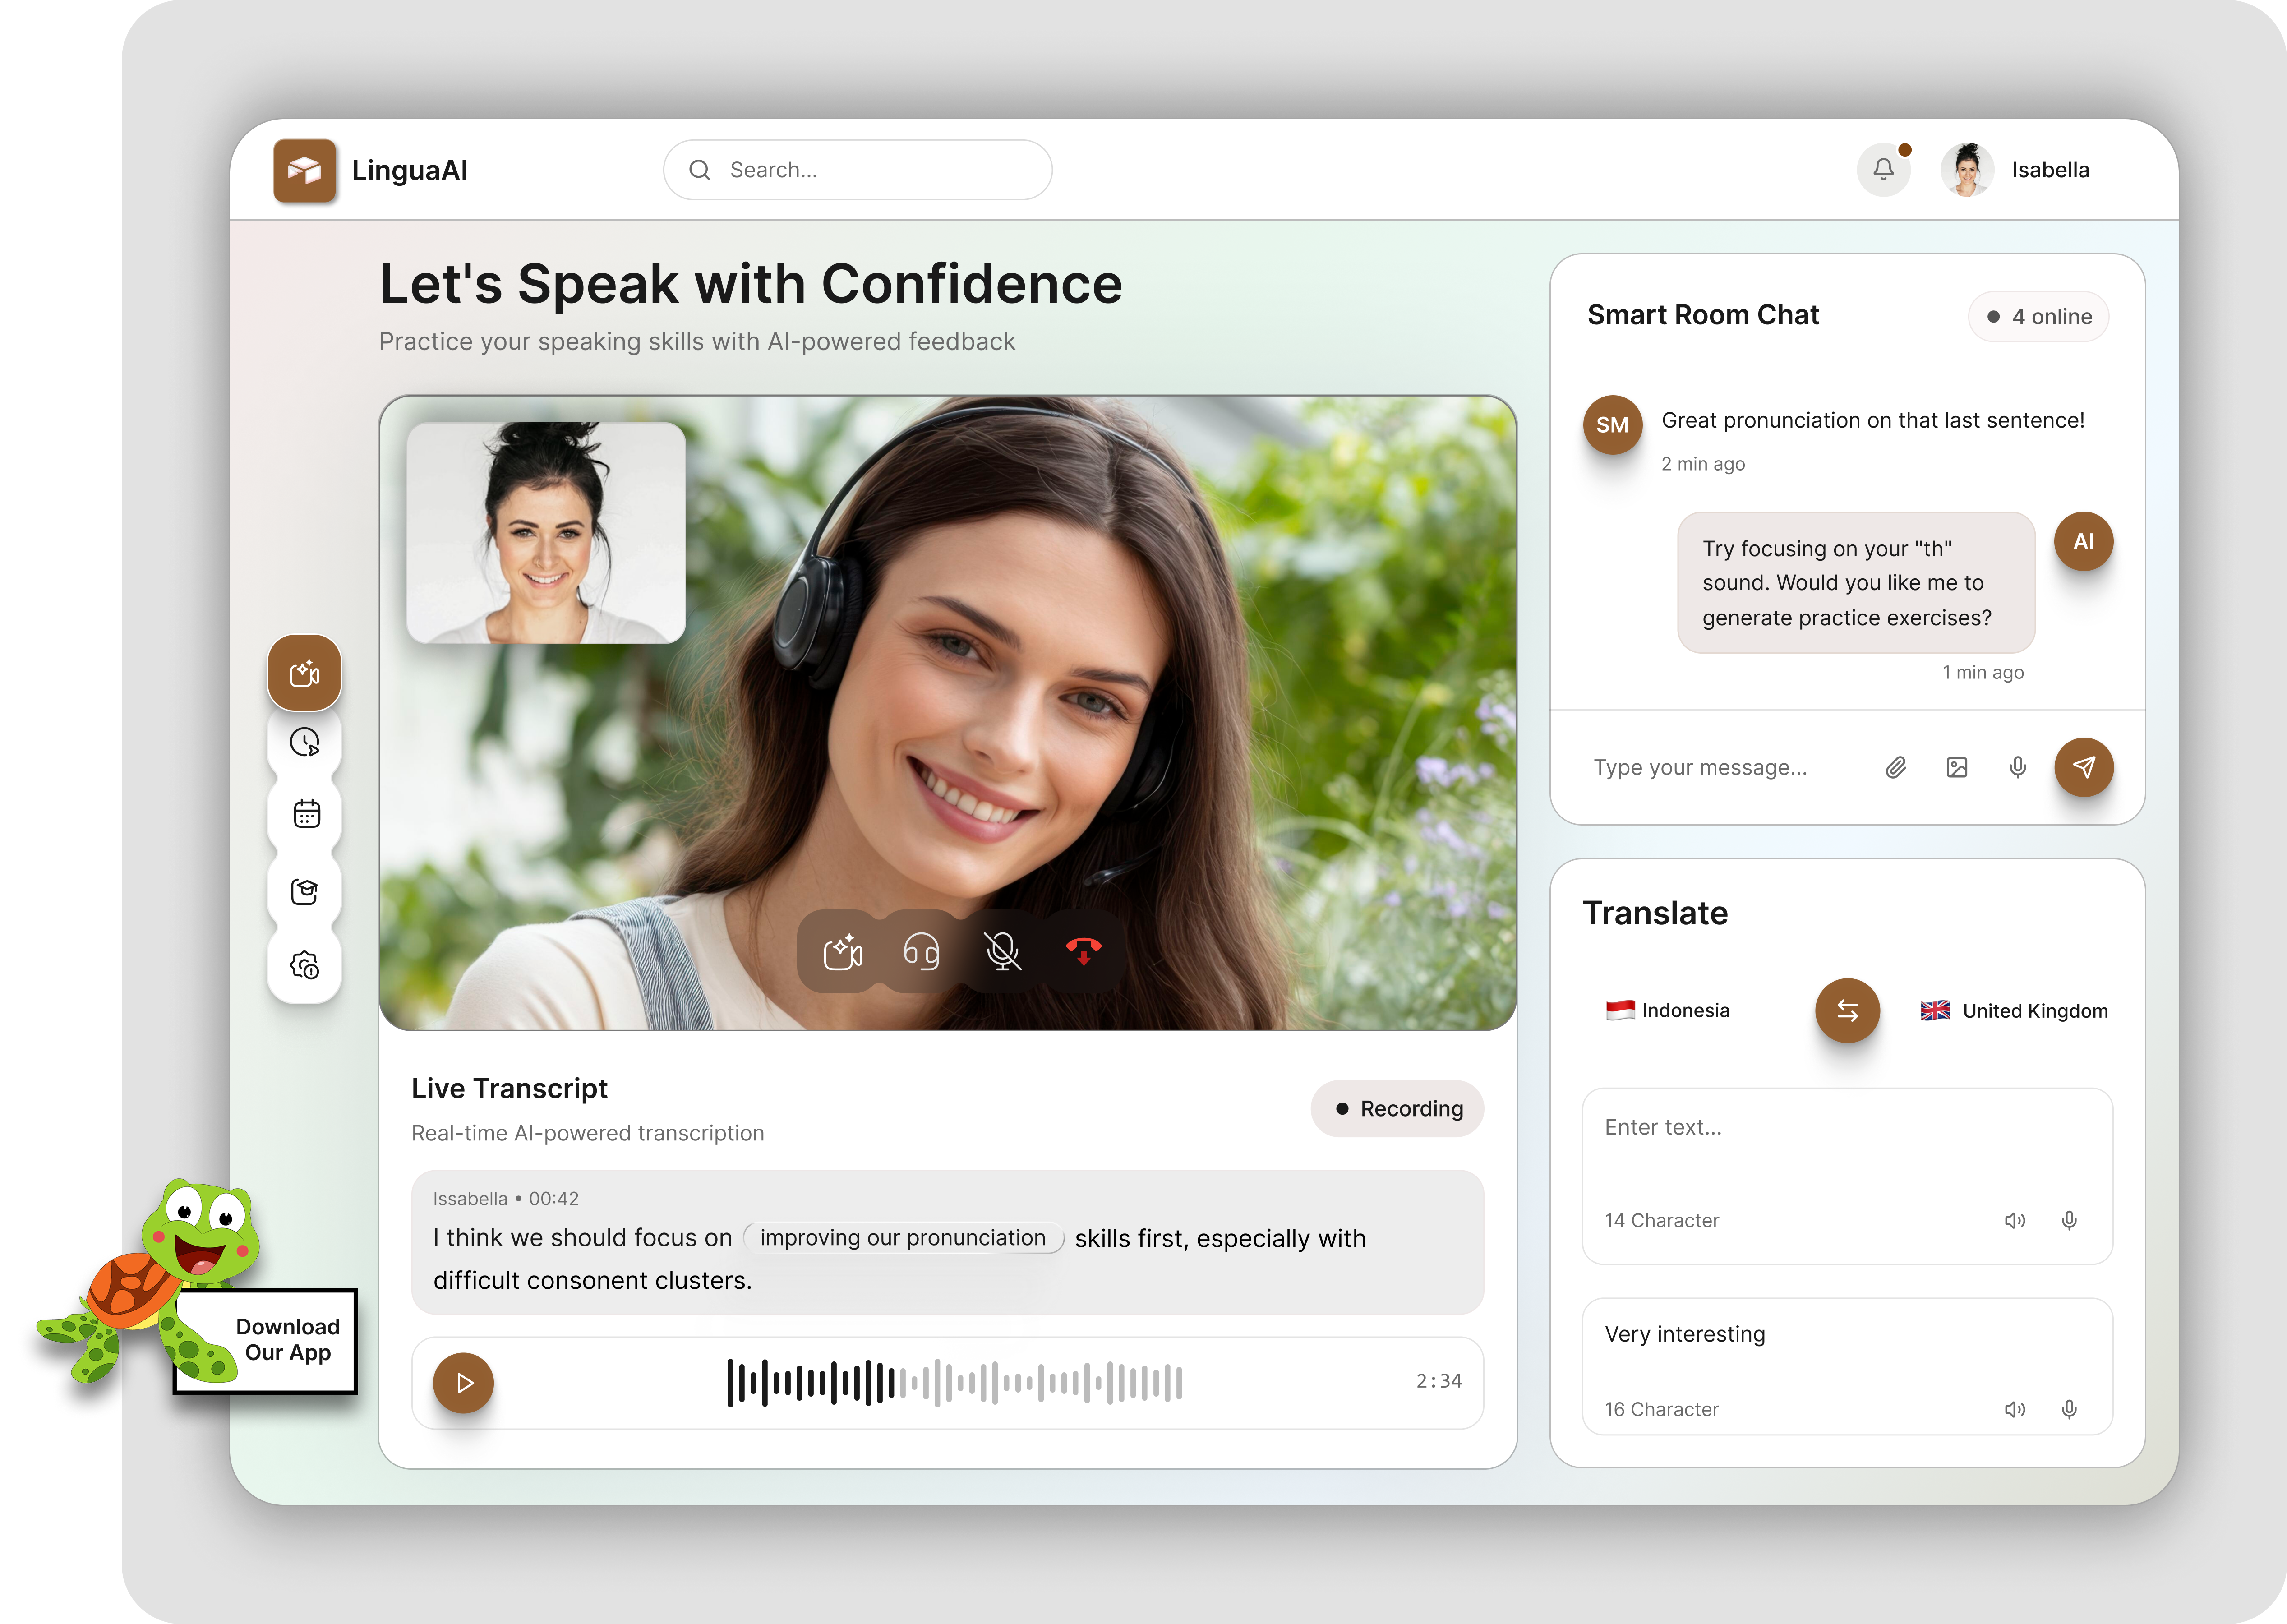Toggle AI camera in video call controls
This screenshot has height=1624, width=2287.
click(x=842, y=952)
